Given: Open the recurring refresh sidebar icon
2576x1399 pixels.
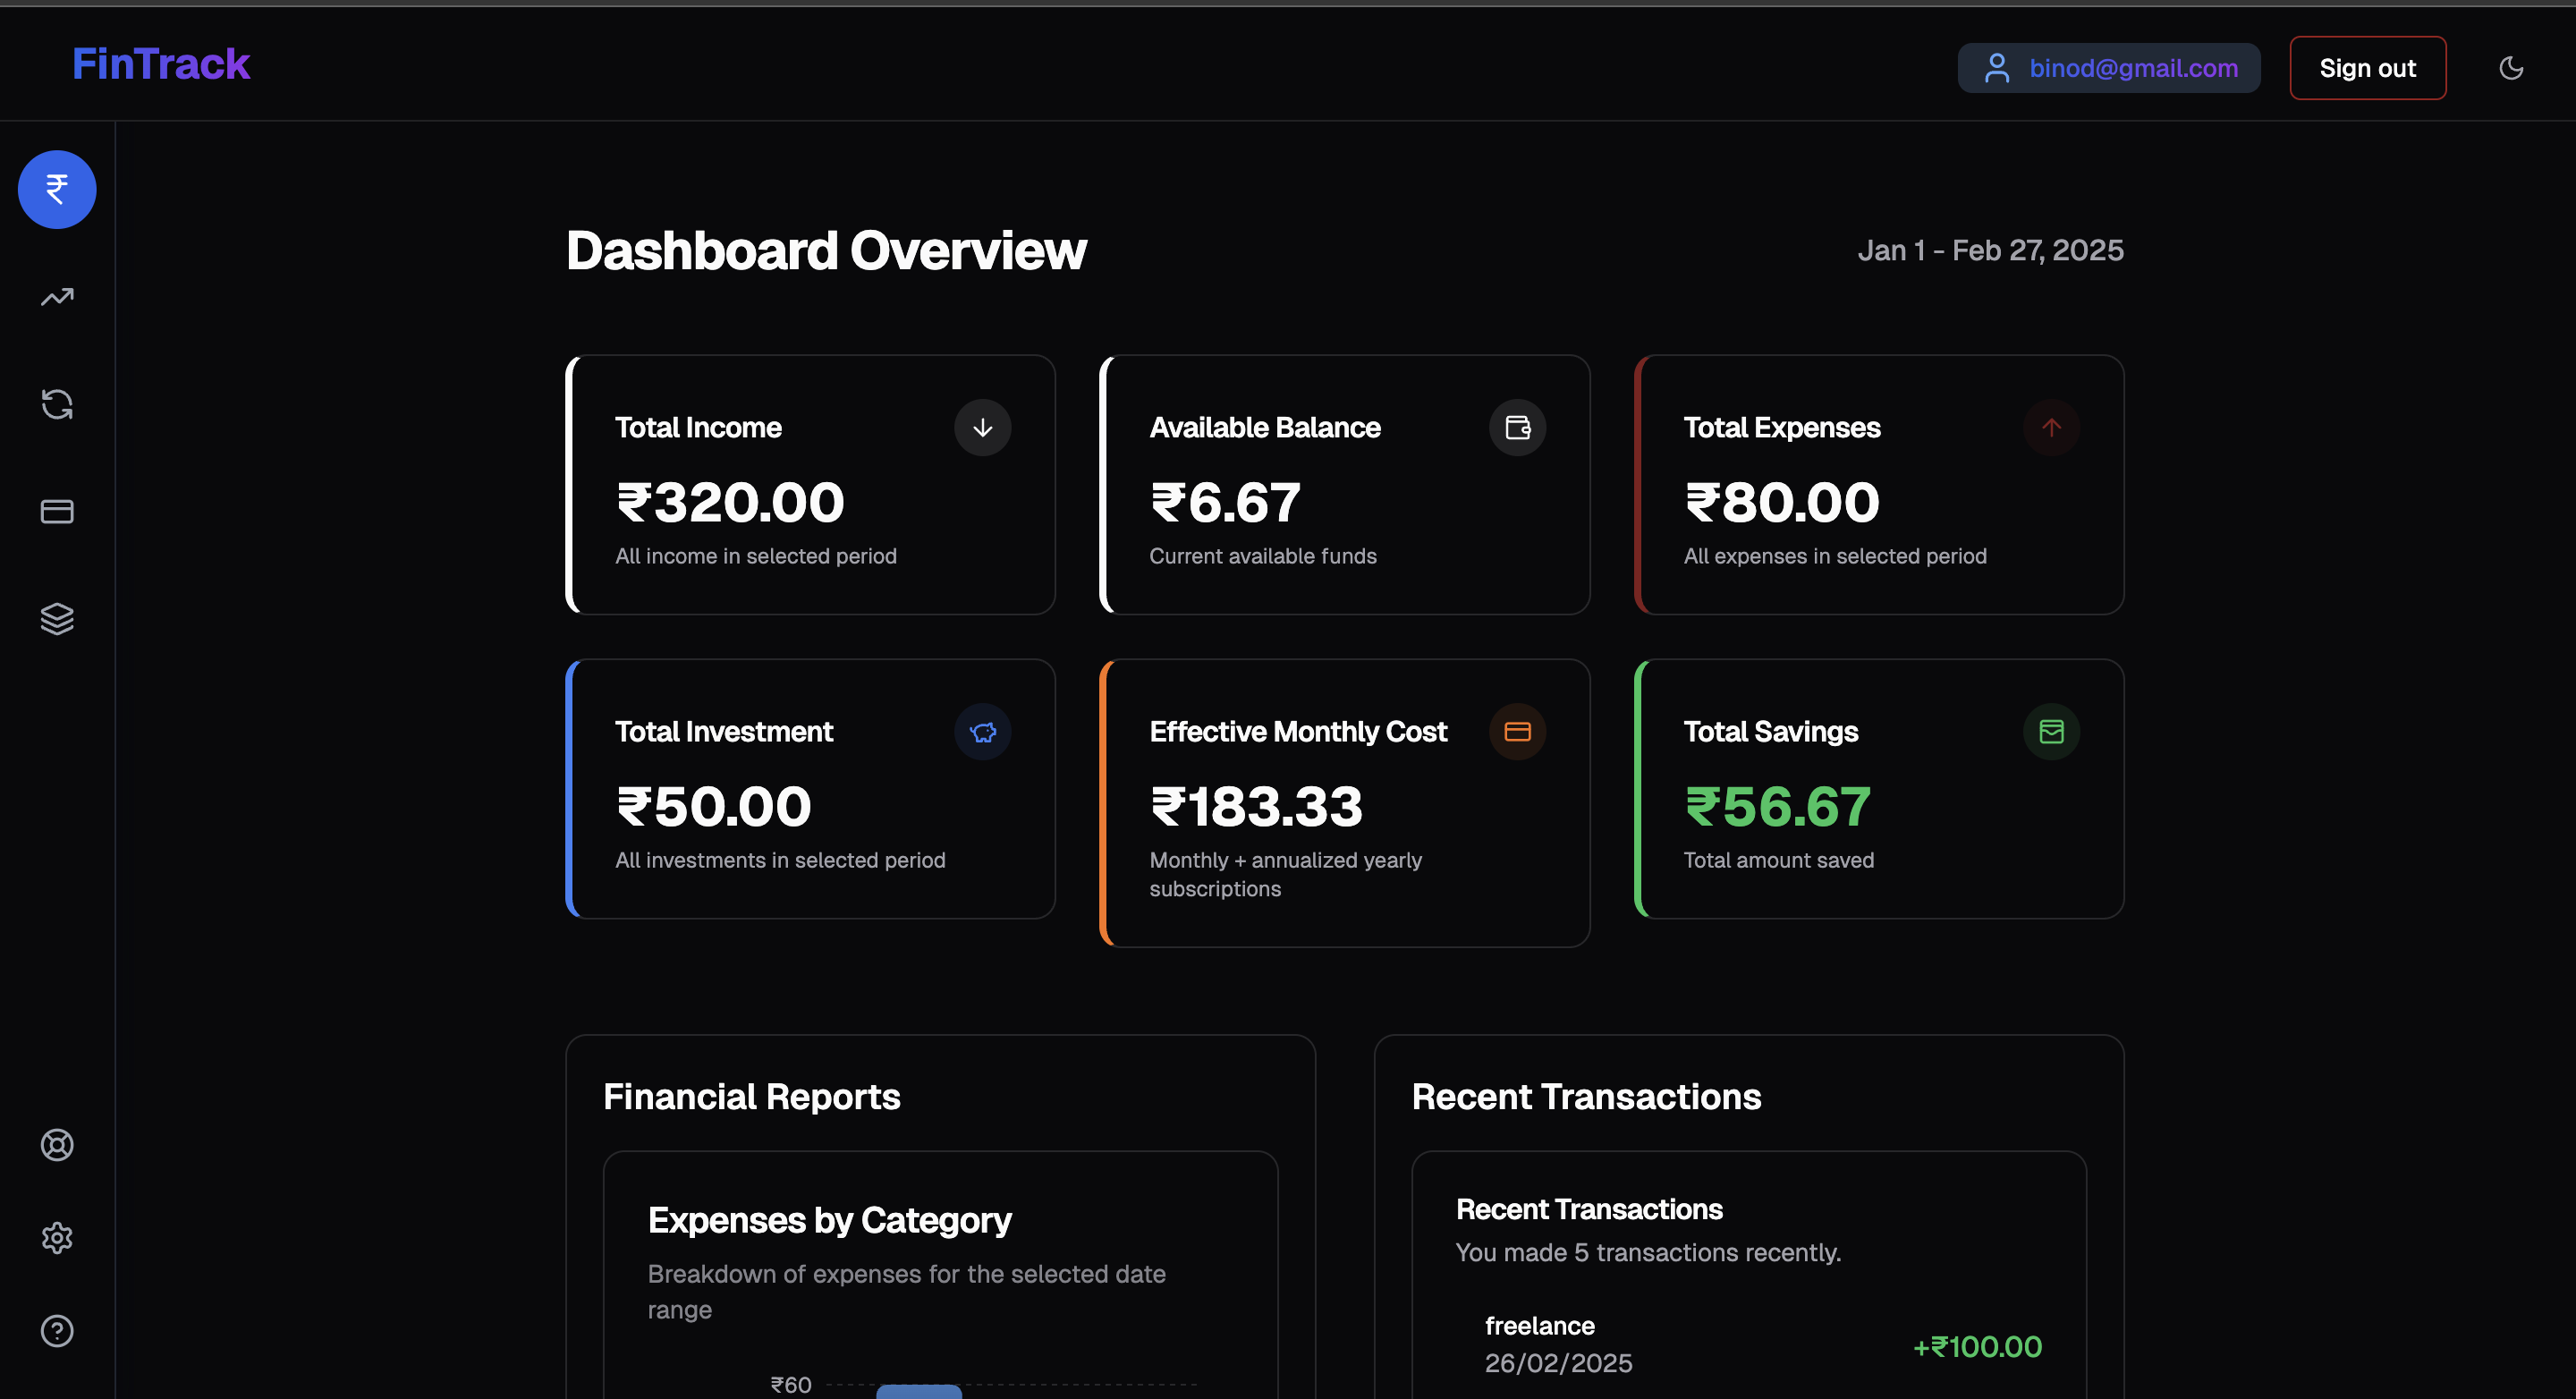Looking at the screenshot, I should 57,404.
